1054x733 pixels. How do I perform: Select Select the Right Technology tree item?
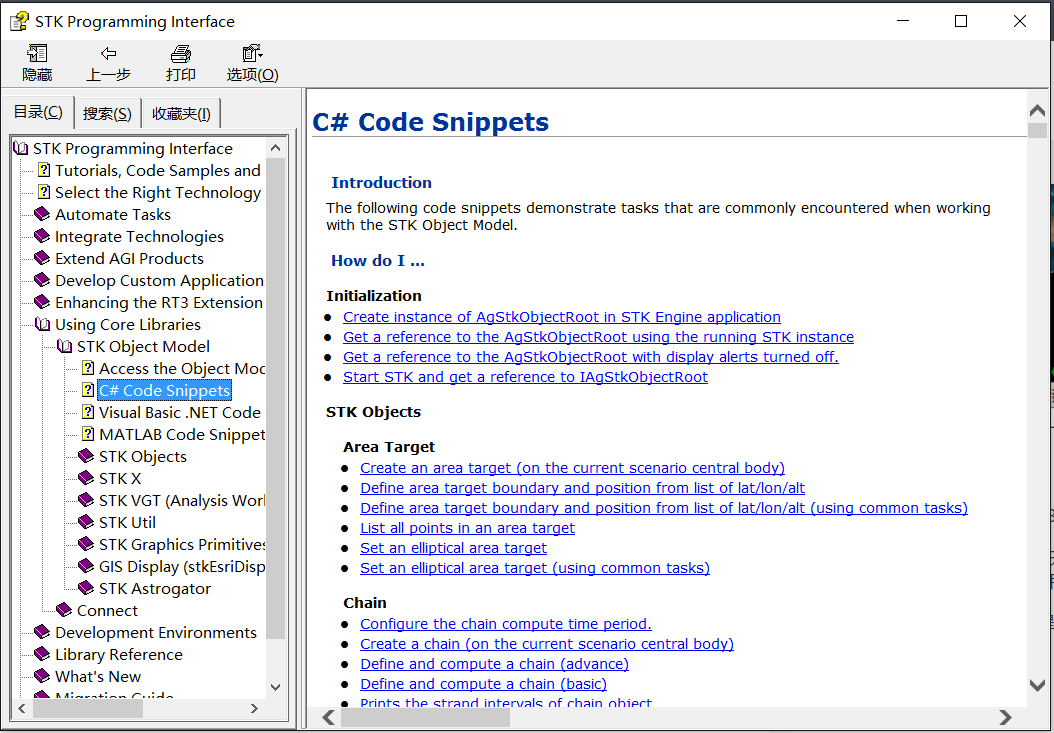click(x=157, y=193)
